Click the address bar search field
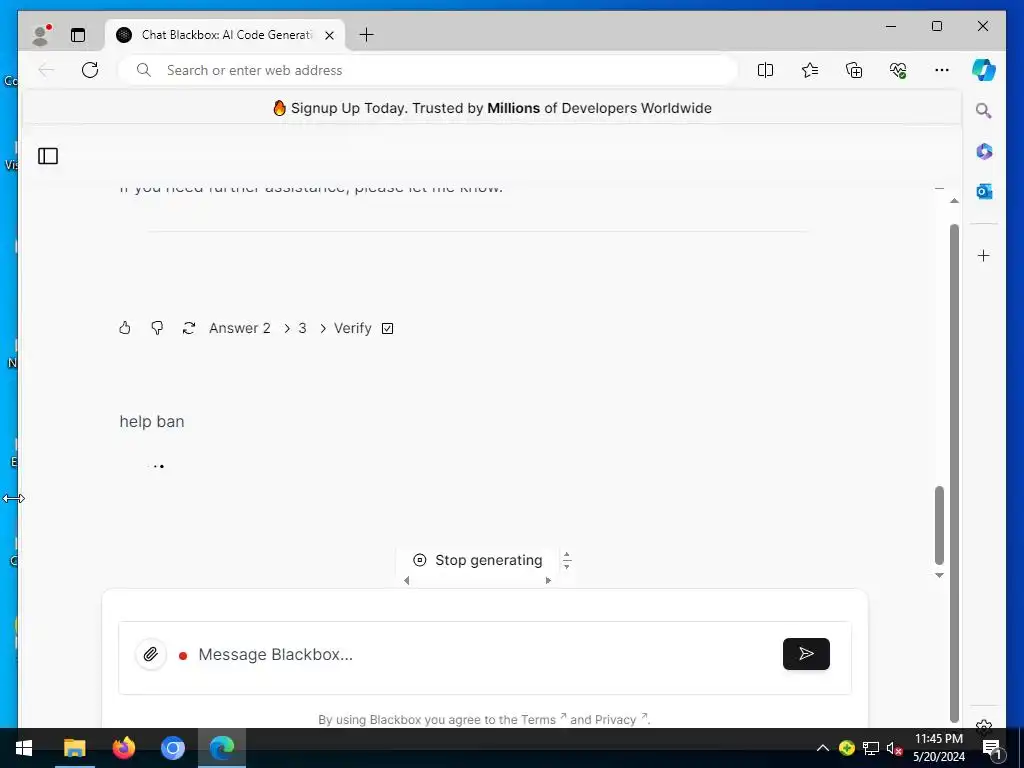Viewport: 1024px width, 768px height. pos(428,70)
